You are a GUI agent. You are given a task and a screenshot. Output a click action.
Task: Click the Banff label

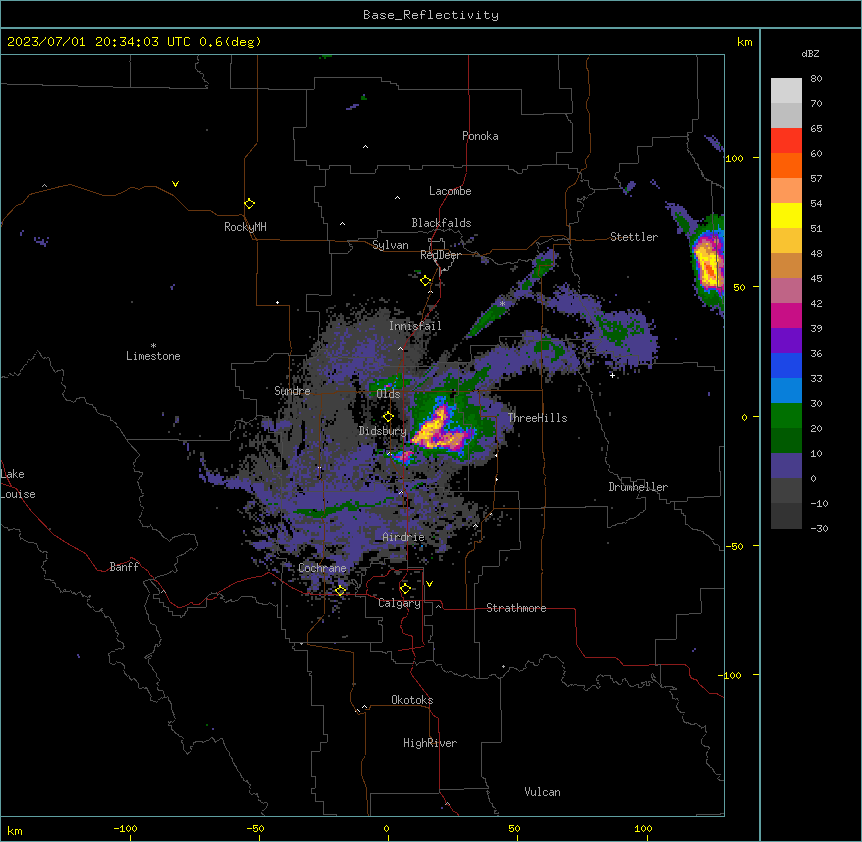[124, 567]
